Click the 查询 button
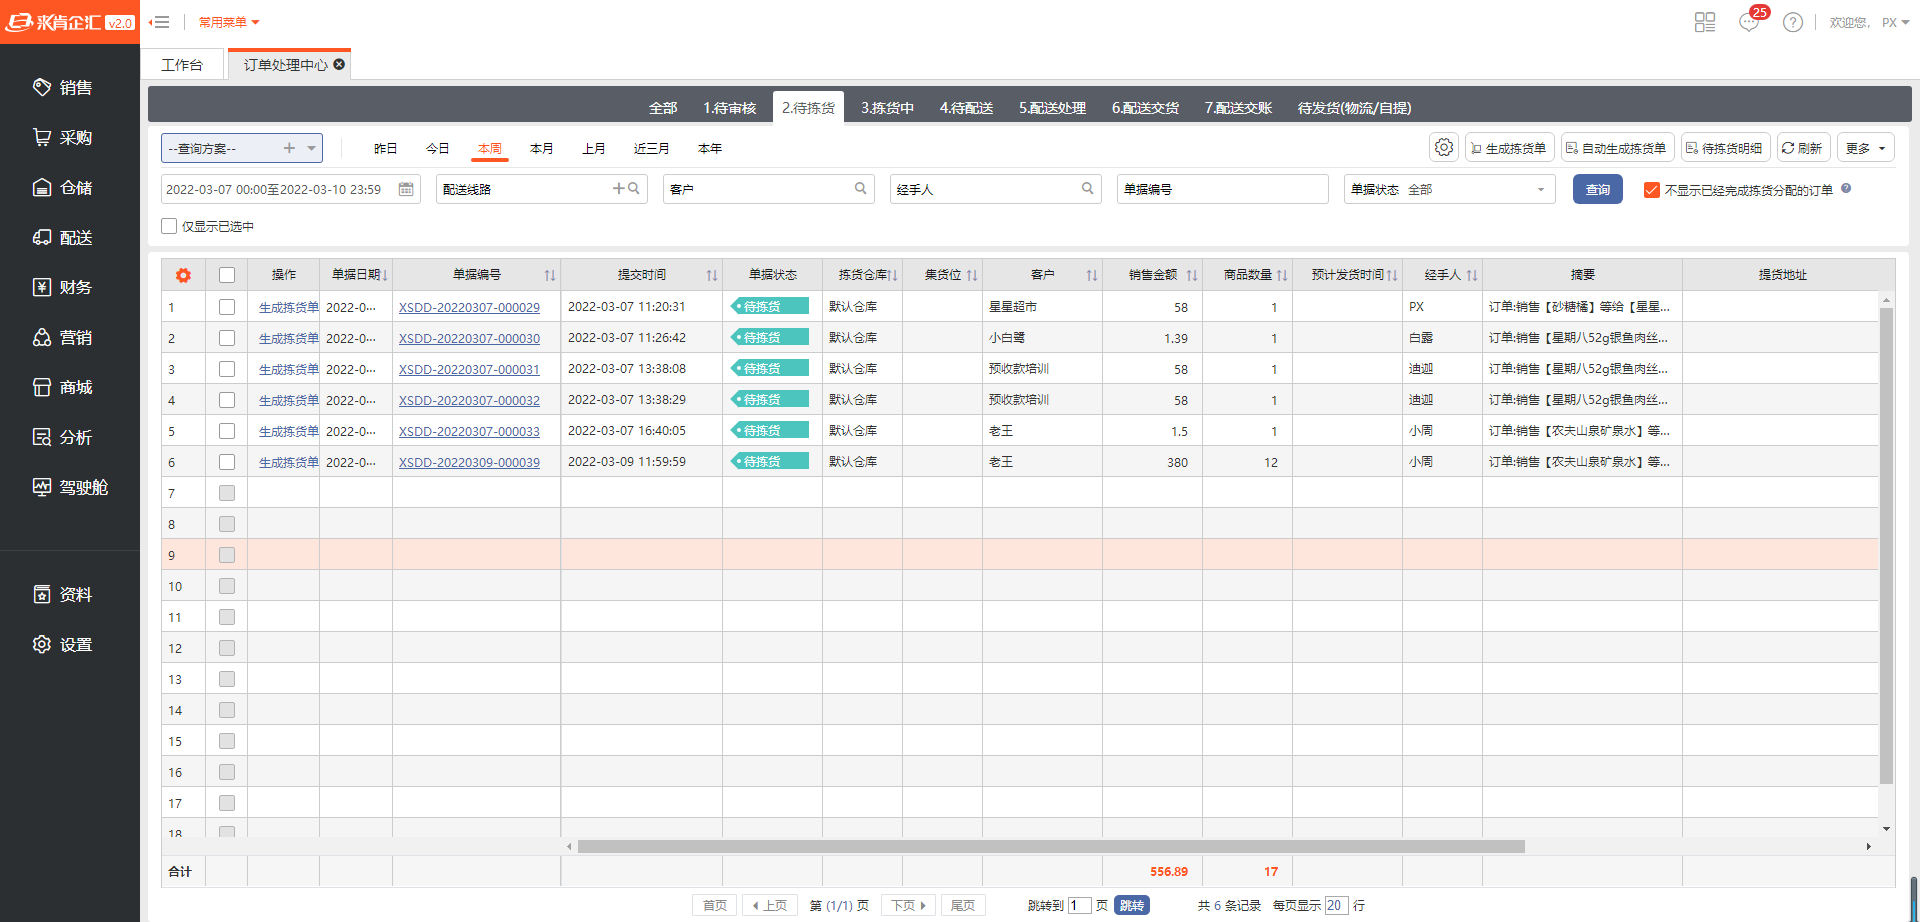The width and height of the screenshot is (1920, 922). pos(1598,189)
